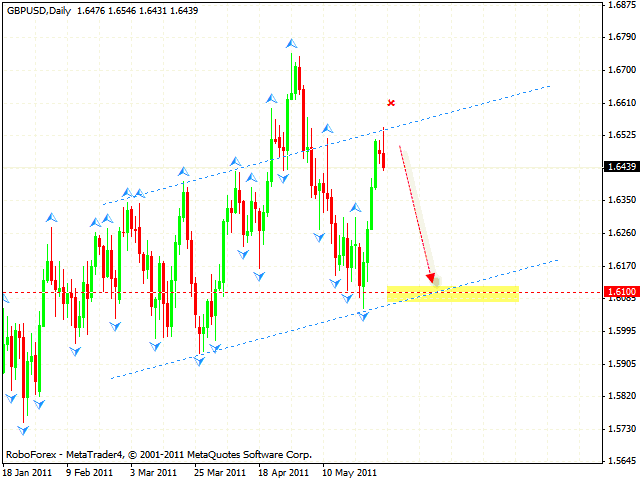Select the red 1.6100 price level label
Image resolution: width=640 pixels, height=480 pixels.
tap(620, 293)
